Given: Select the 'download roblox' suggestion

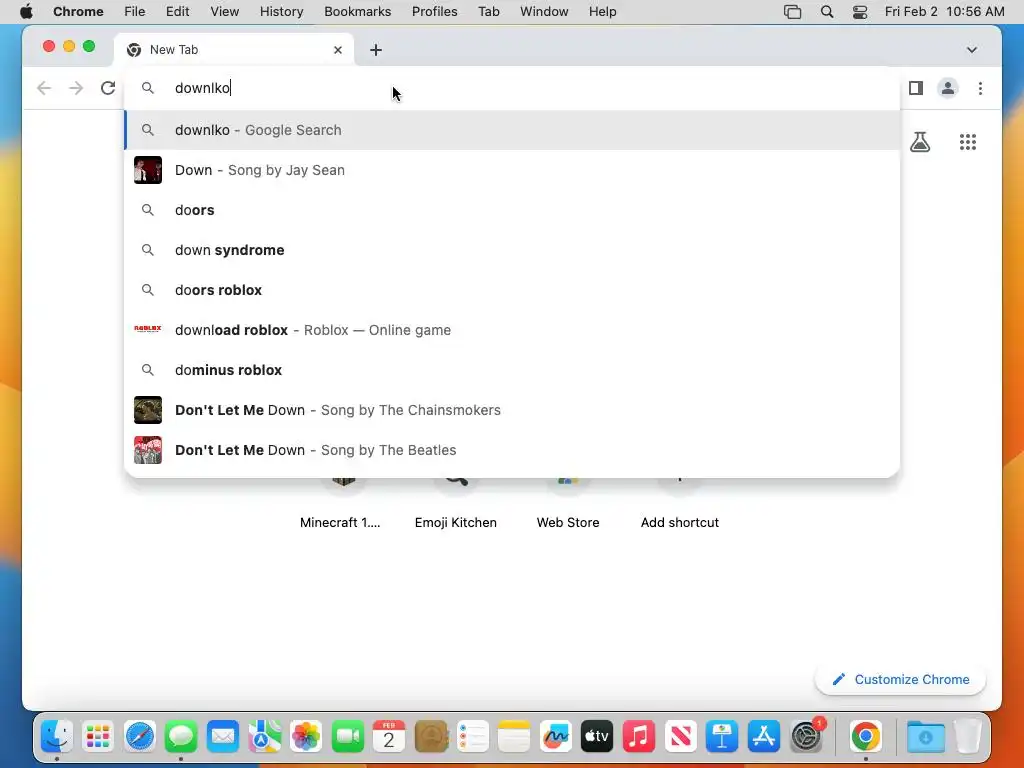Looking at the screenshot, I should [513, 330].
